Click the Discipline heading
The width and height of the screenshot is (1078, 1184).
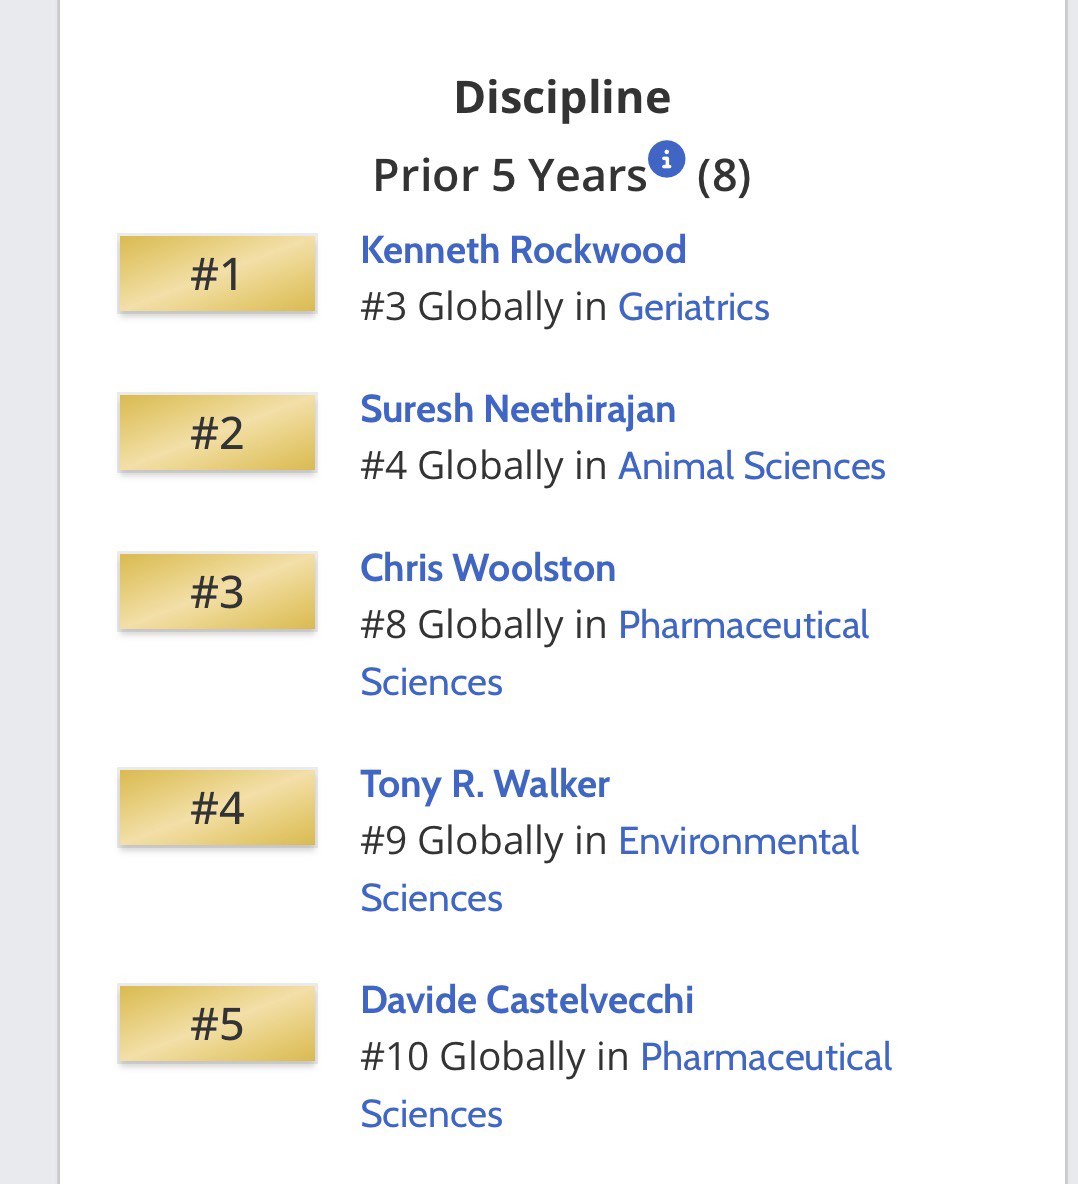562,97
